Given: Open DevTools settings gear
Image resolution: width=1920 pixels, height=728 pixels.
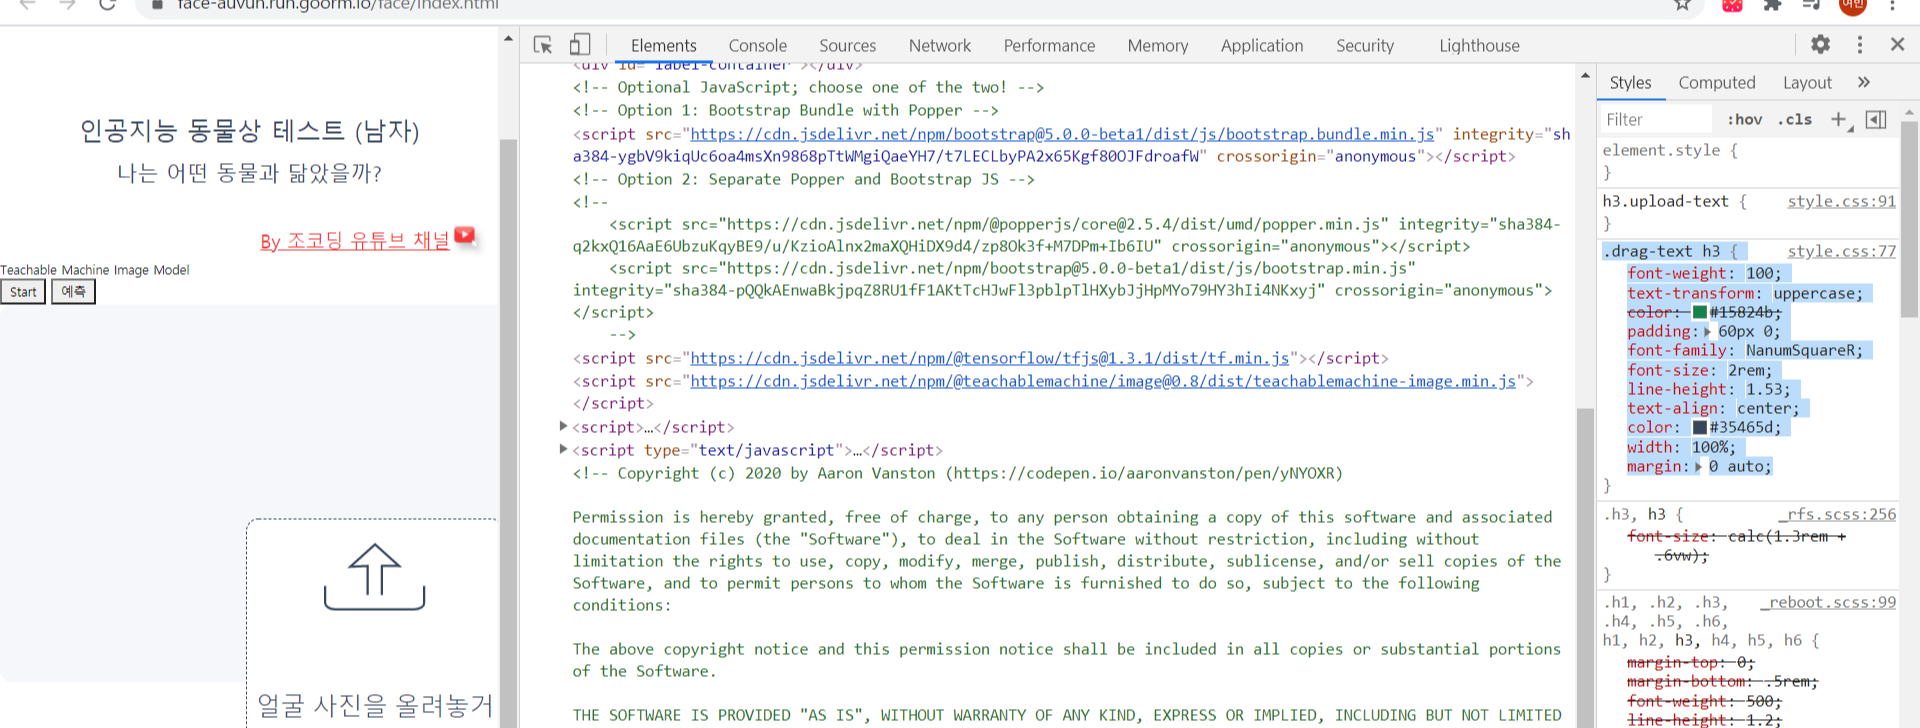Looking at the screenshot, I should click(1820, 45).
